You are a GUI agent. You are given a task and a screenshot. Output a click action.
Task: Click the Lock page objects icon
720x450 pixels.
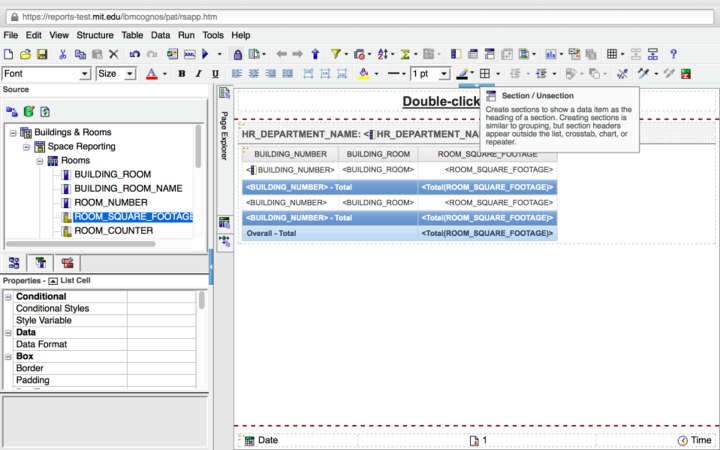pos(238,54)
